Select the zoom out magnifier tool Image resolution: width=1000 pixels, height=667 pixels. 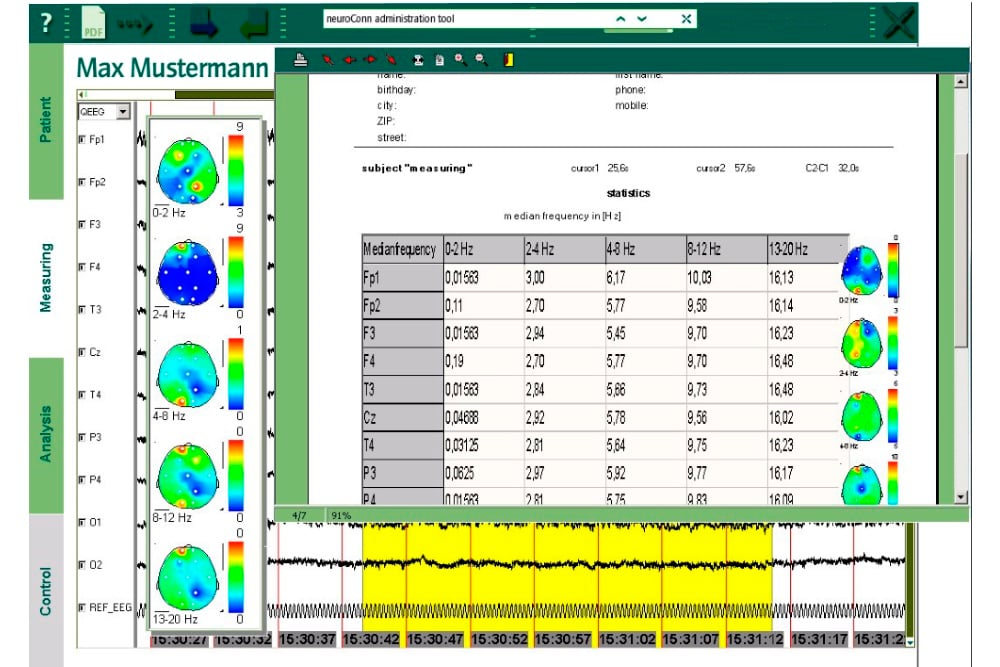pyautogui.click(x=480, y=60)
